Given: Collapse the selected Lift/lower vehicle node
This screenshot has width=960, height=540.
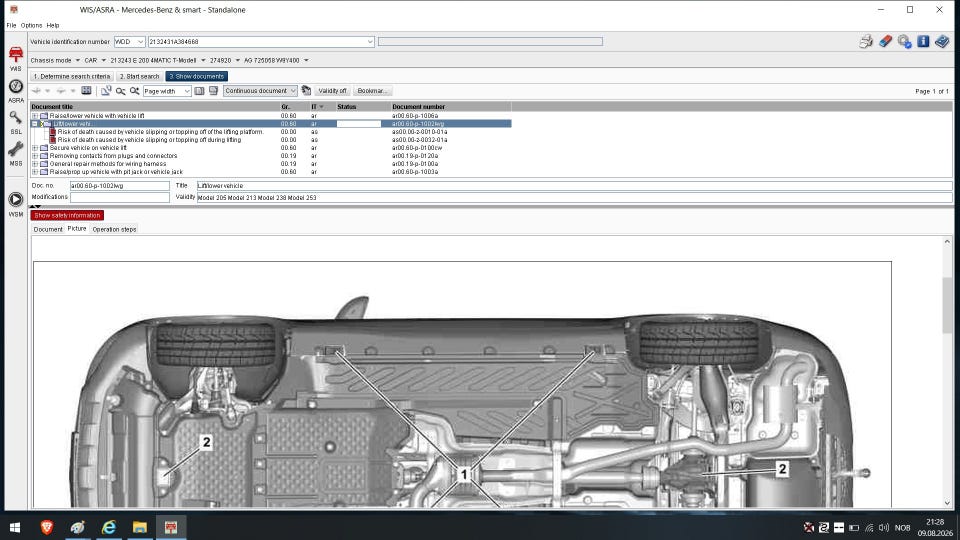Looking at the screenshot, I should point(35,124).
